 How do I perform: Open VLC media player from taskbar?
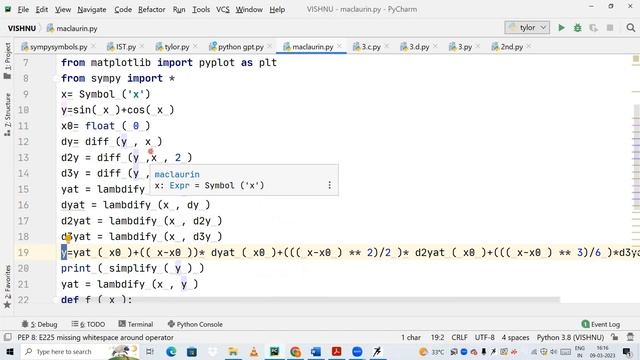[253, 351]
